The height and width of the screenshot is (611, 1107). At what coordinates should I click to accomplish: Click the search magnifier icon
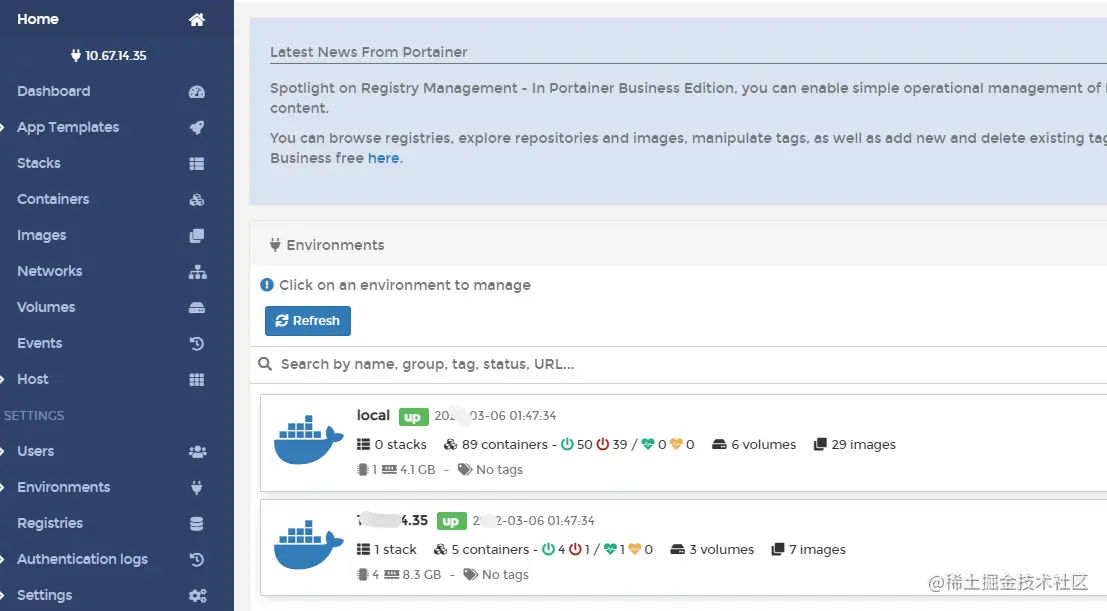265,364
